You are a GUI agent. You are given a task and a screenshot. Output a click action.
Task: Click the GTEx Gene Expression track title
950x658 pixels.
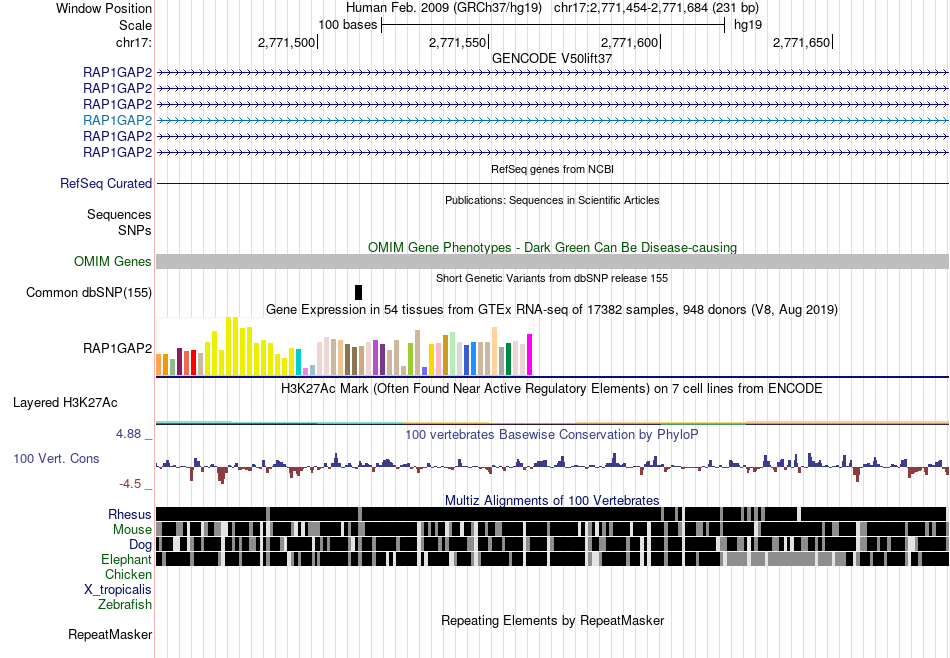[x=552, y=310]
